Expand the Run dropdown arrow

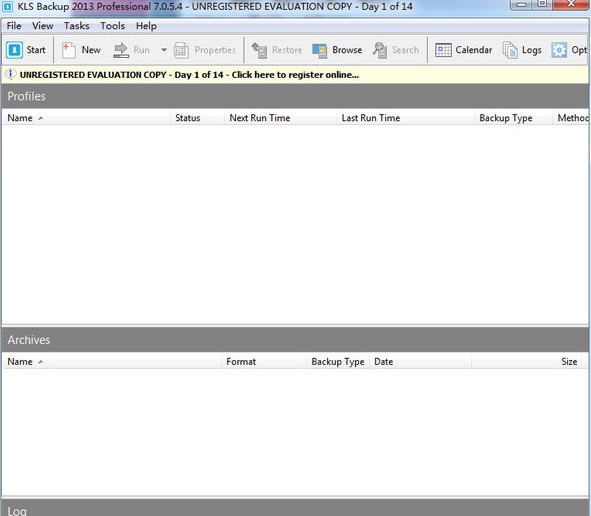click(x=164, y=50)
